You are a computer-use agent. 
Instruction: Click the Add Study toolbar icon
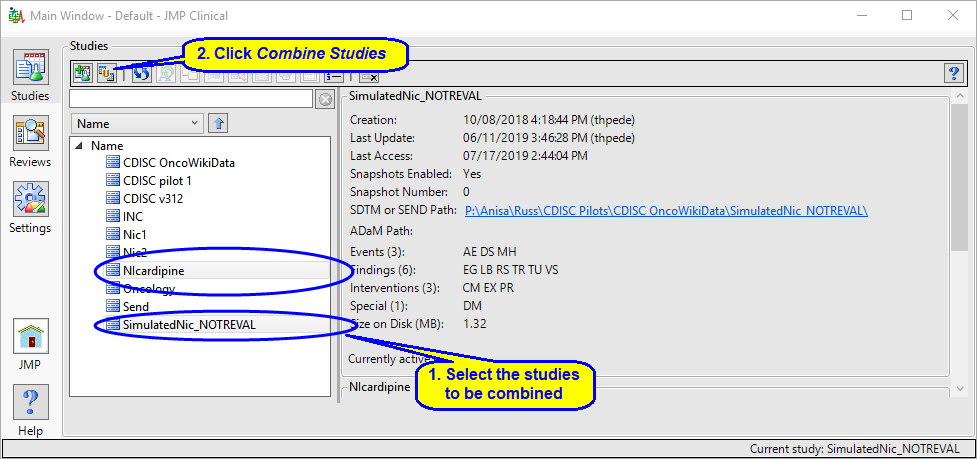83,73
